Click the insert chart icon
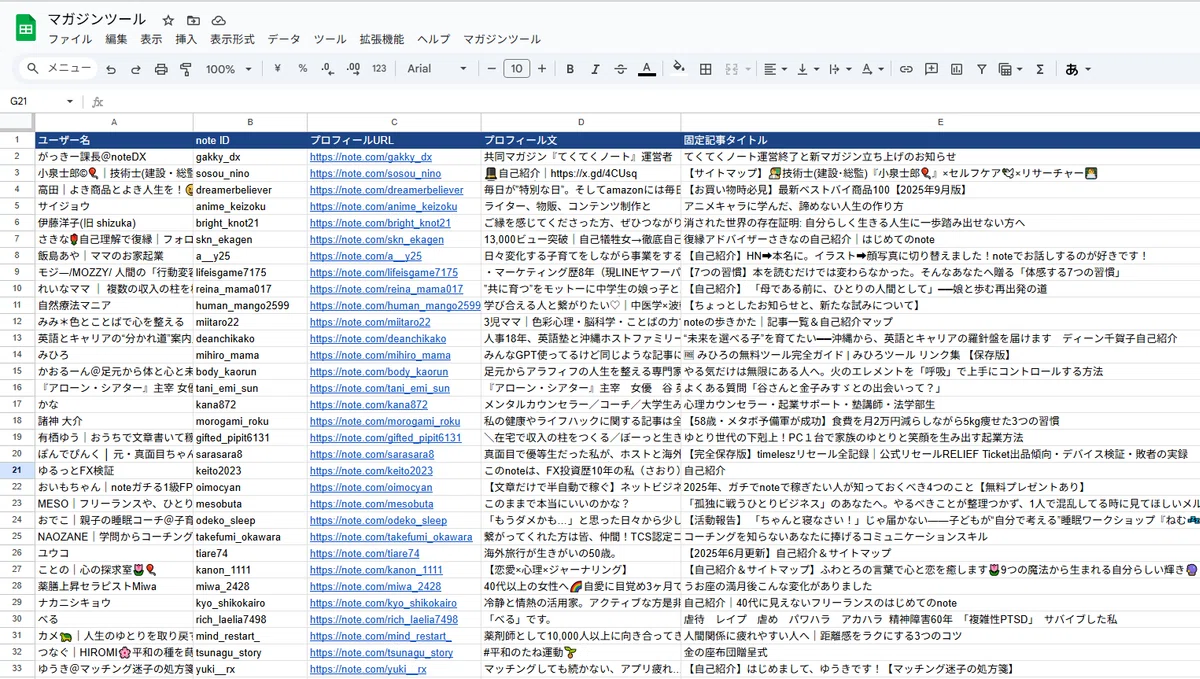The image size is (1200, 679). [x=956, y=69]
